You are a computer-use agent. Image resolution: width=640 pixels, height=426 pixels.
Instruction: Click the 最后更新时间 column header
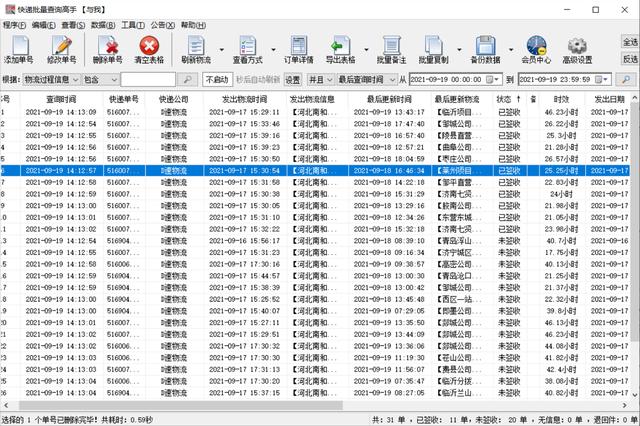coord(389,99)
